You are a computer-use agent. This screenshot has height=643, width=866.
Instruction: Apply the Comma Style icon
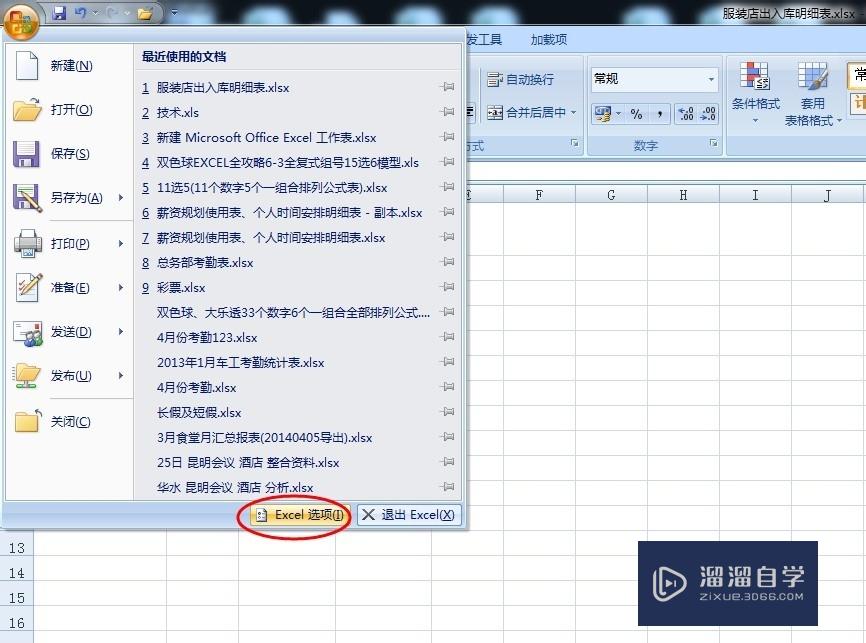(x=659, y=114)
